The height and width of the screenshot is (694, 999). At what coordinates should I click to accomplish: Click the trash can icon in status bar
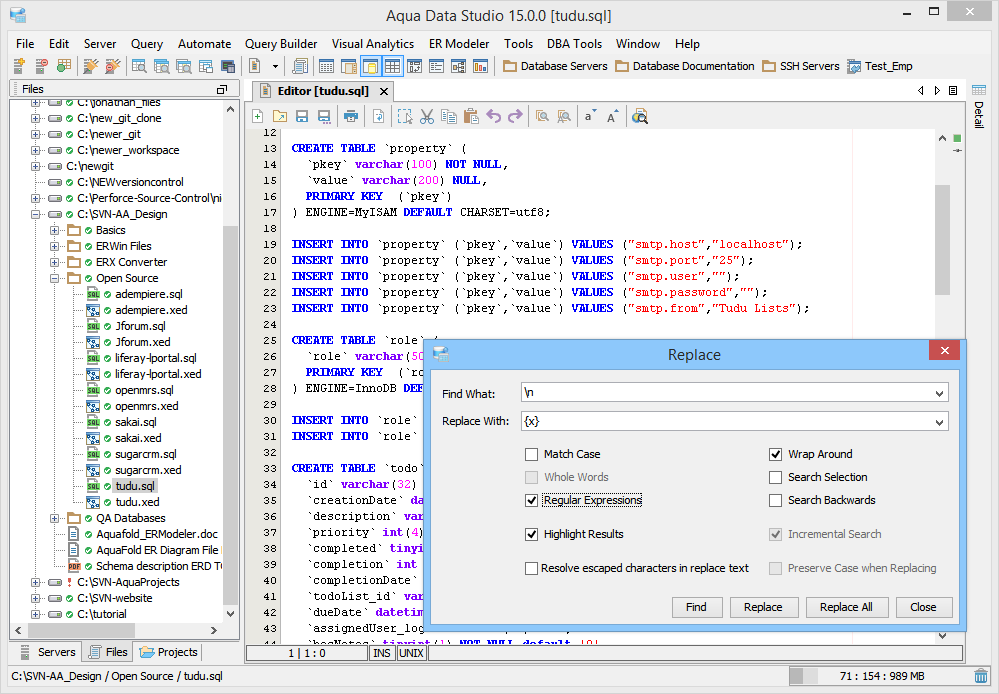pyautogui.click(x=981, y=677)
